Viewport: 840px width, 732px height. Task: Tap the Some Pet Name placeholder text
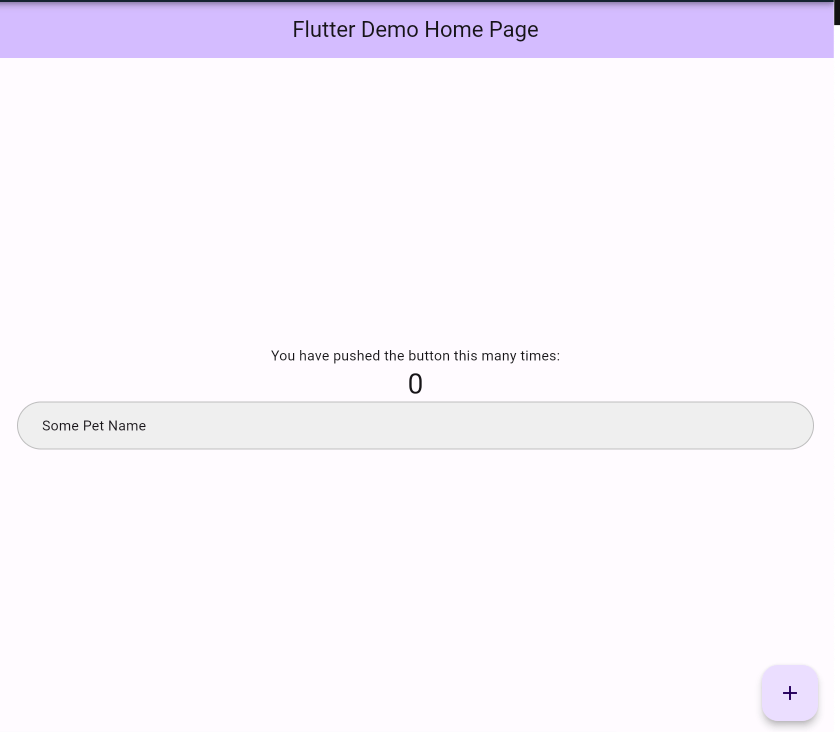93,425
